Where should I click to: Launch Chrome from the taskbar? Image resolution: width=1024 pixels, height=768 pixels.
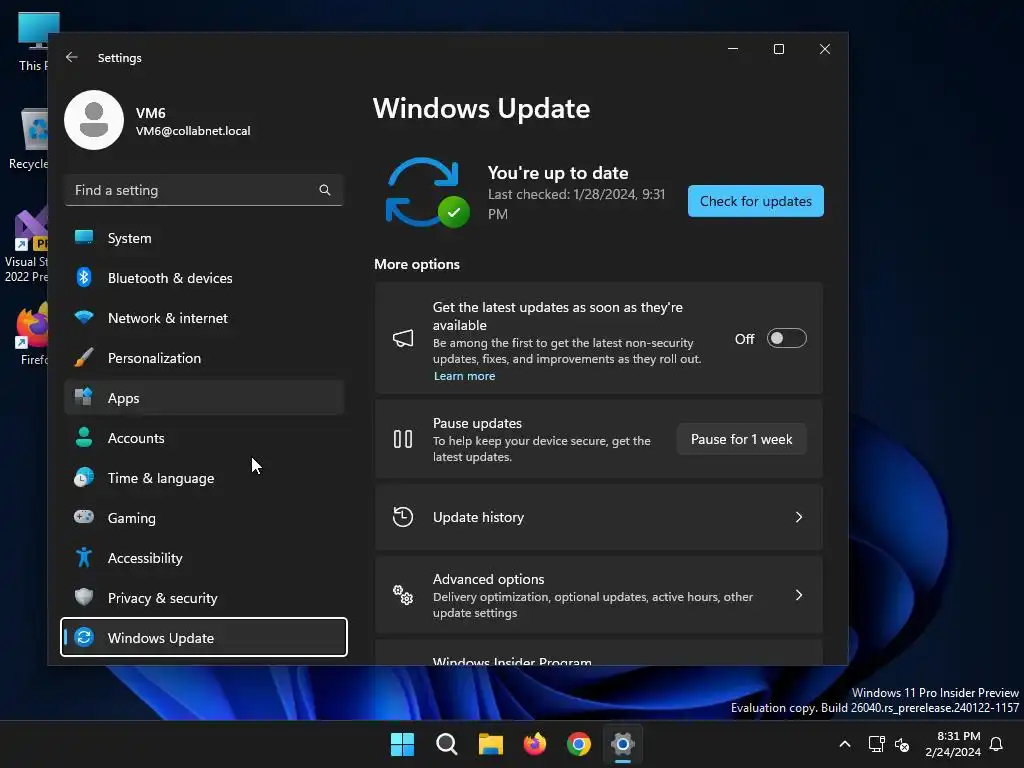[579, 744]
